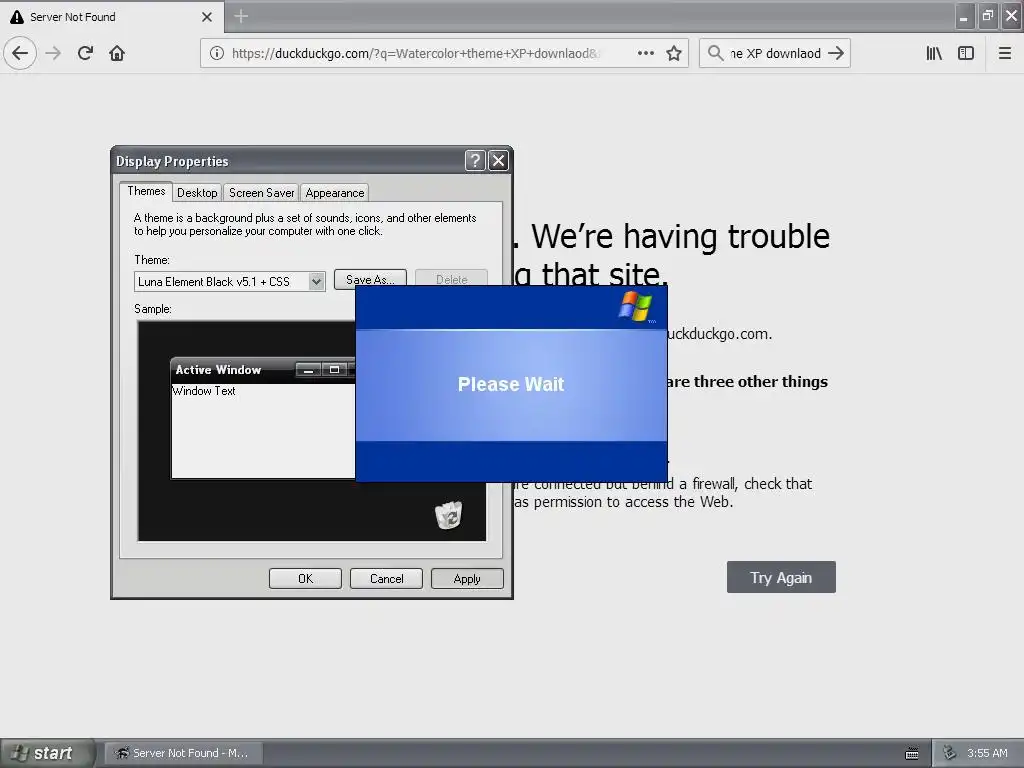The width and height of the screenshot is (1024, 768).
Task: Click the Luna Element Black theme combo box
Action: [229, 282]
